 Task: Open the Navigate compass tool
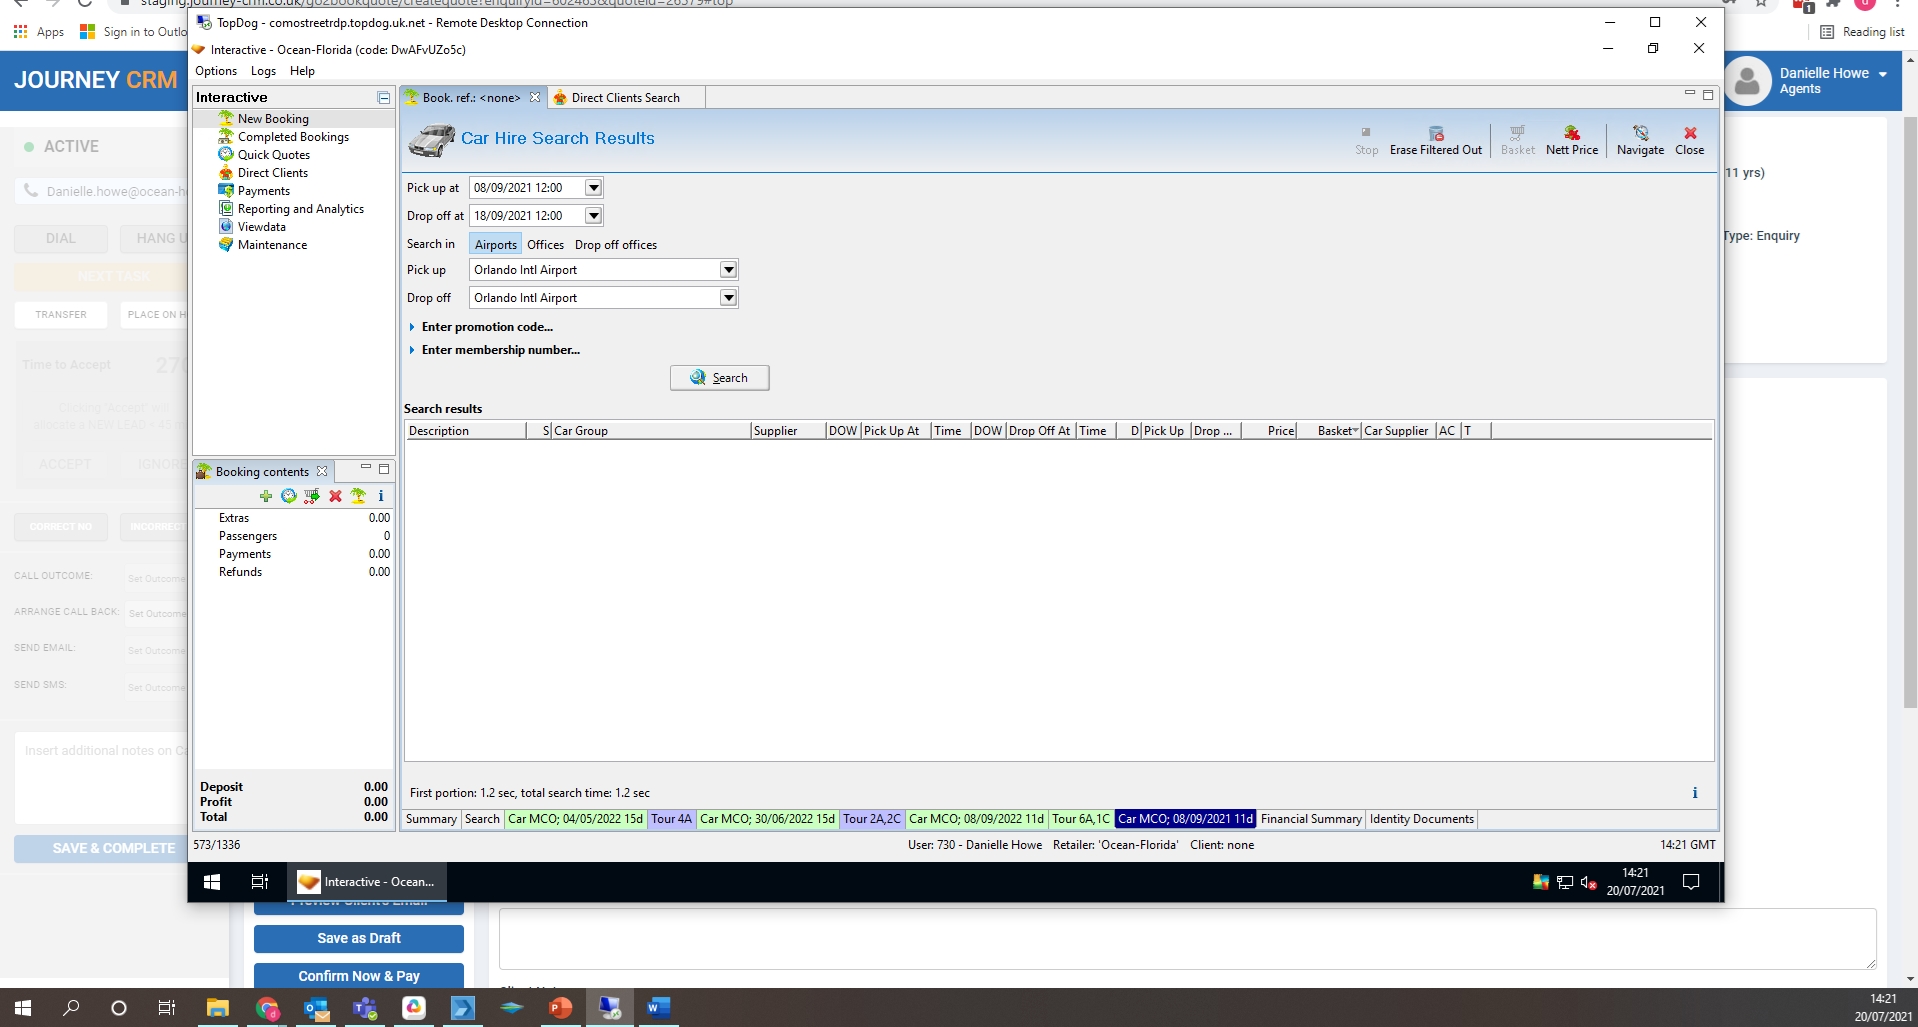click(x=1640, y=134)
